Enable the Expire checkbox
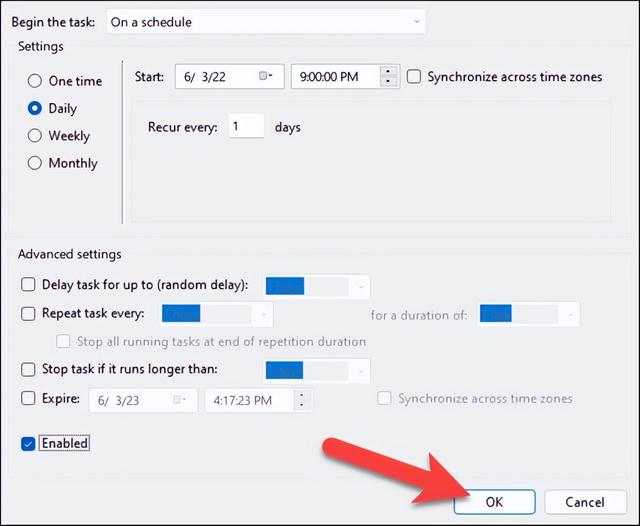This screenshot has width=640, height=526. (x=28, y=398)
